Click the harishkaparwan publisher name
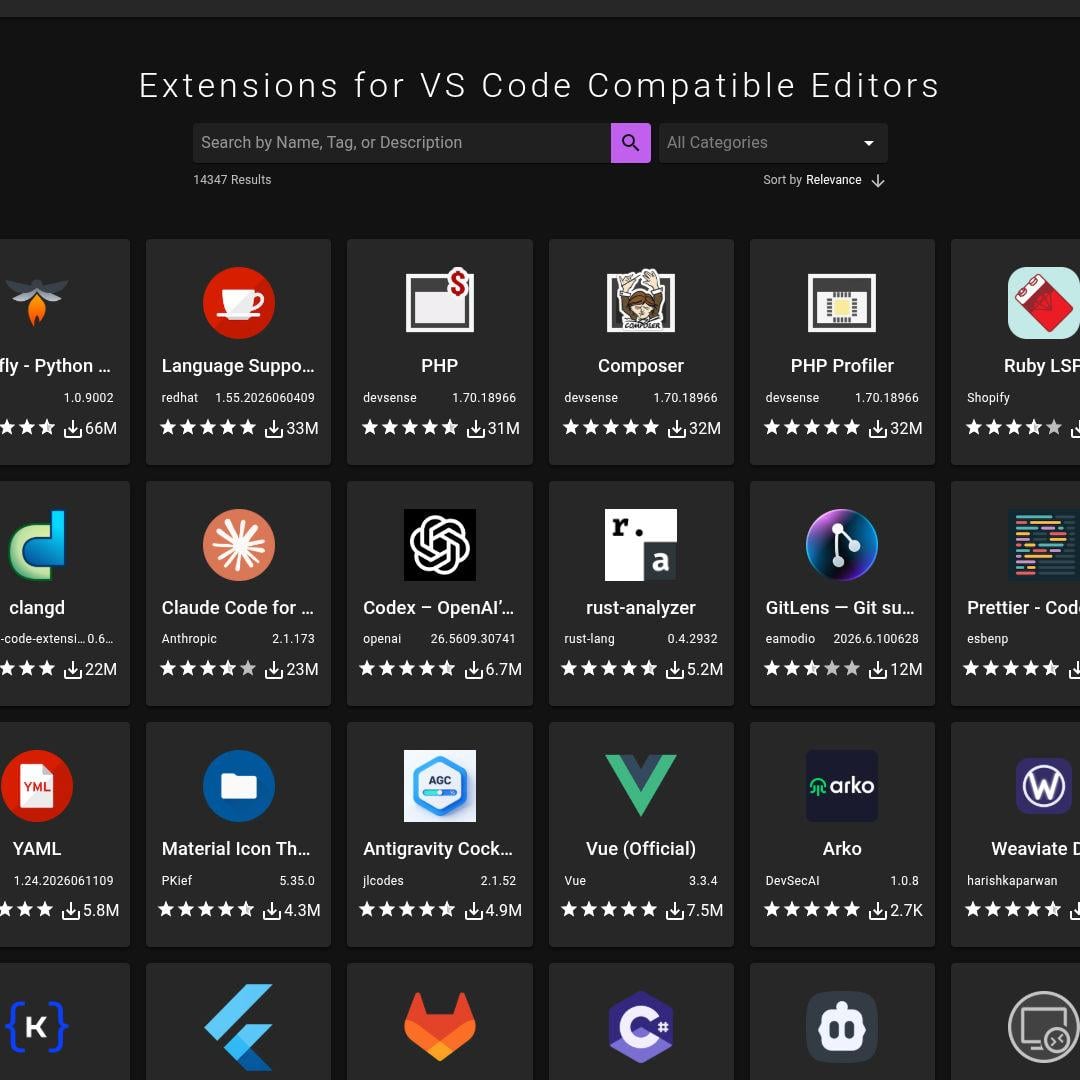 (1012, 880)
